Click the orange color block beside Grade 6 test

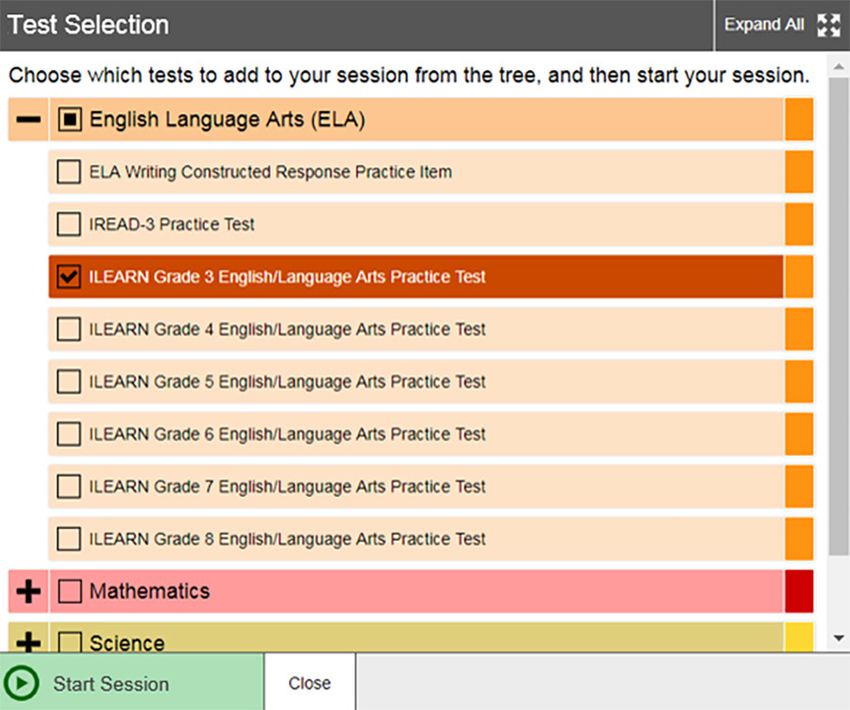click(799, 434)
